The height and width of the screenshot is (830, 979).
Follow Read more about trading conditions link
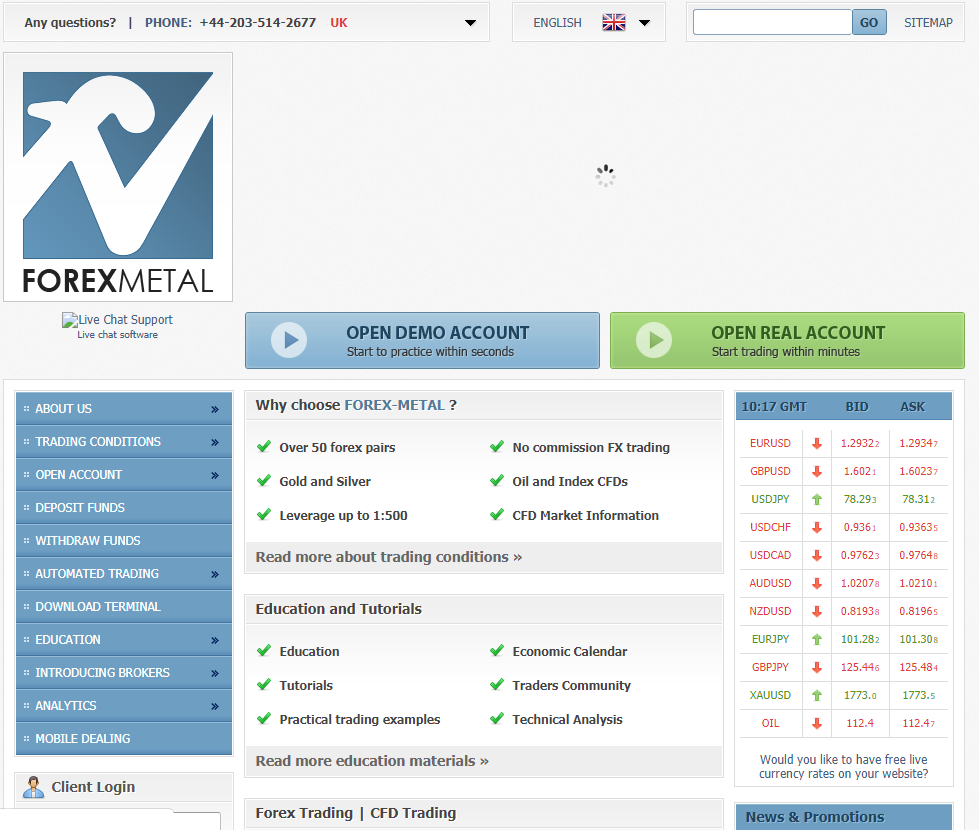click(x=388, y=557)
